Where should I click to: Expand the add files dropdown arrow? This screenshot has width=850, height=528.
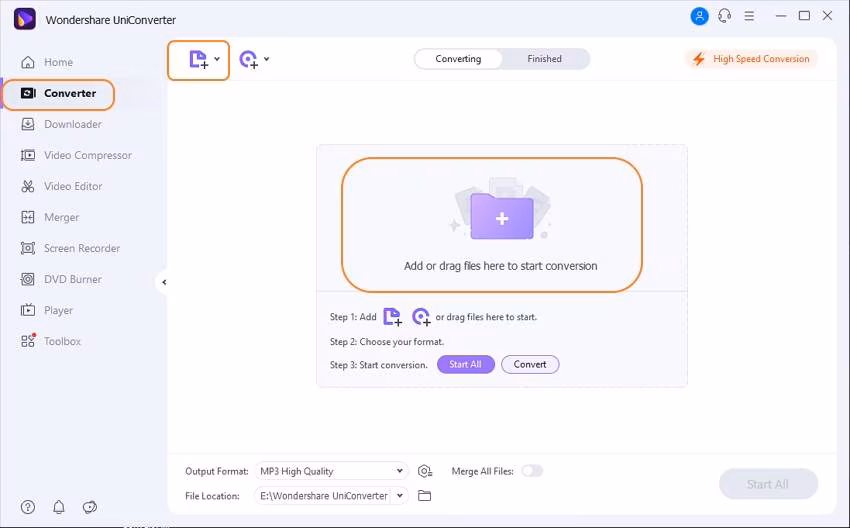pyautogui.click(x=217, y=59)
